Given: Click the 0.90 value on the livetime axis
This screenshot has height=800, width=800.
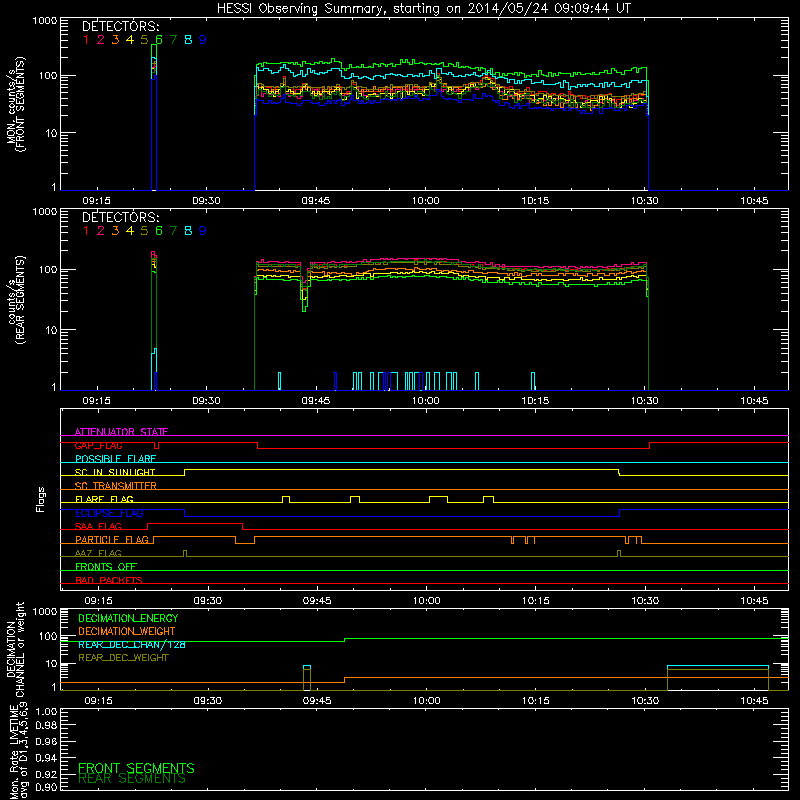Looking at the screenshot, I should [46, 787].
